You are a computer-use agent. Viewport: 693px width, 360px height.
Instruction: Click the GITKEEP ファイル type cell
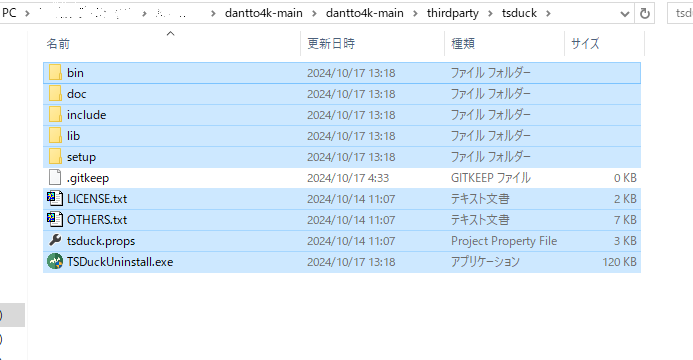(491, 178)
